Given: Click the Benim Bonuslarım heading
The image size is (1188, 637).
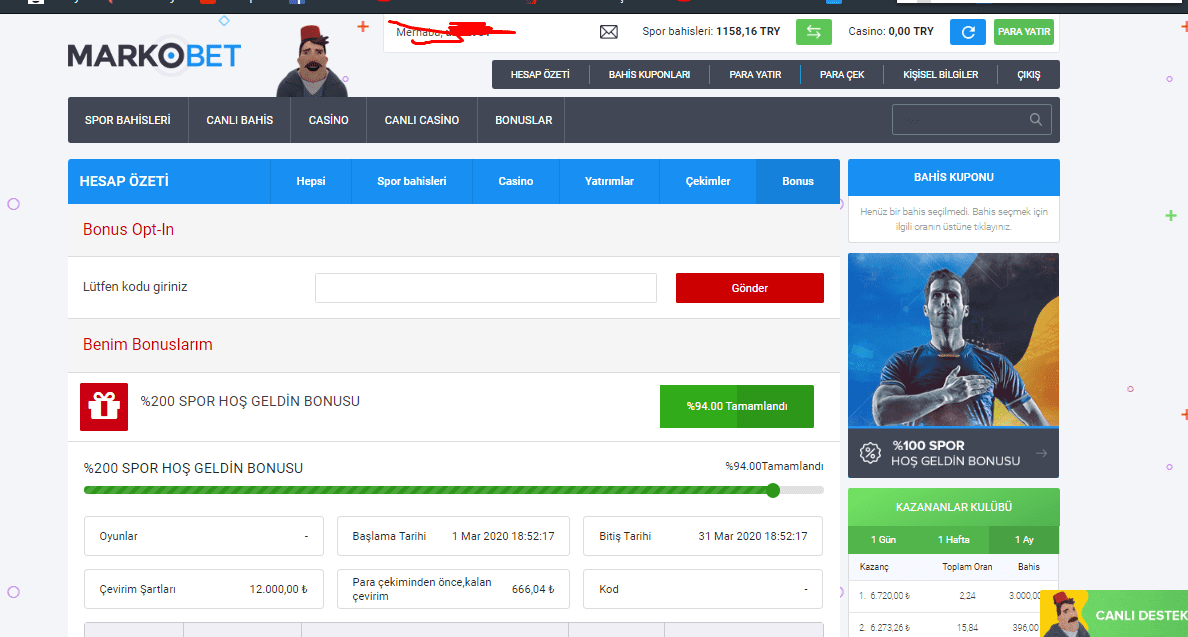Looking at the screenshot, I should (148, 345).
